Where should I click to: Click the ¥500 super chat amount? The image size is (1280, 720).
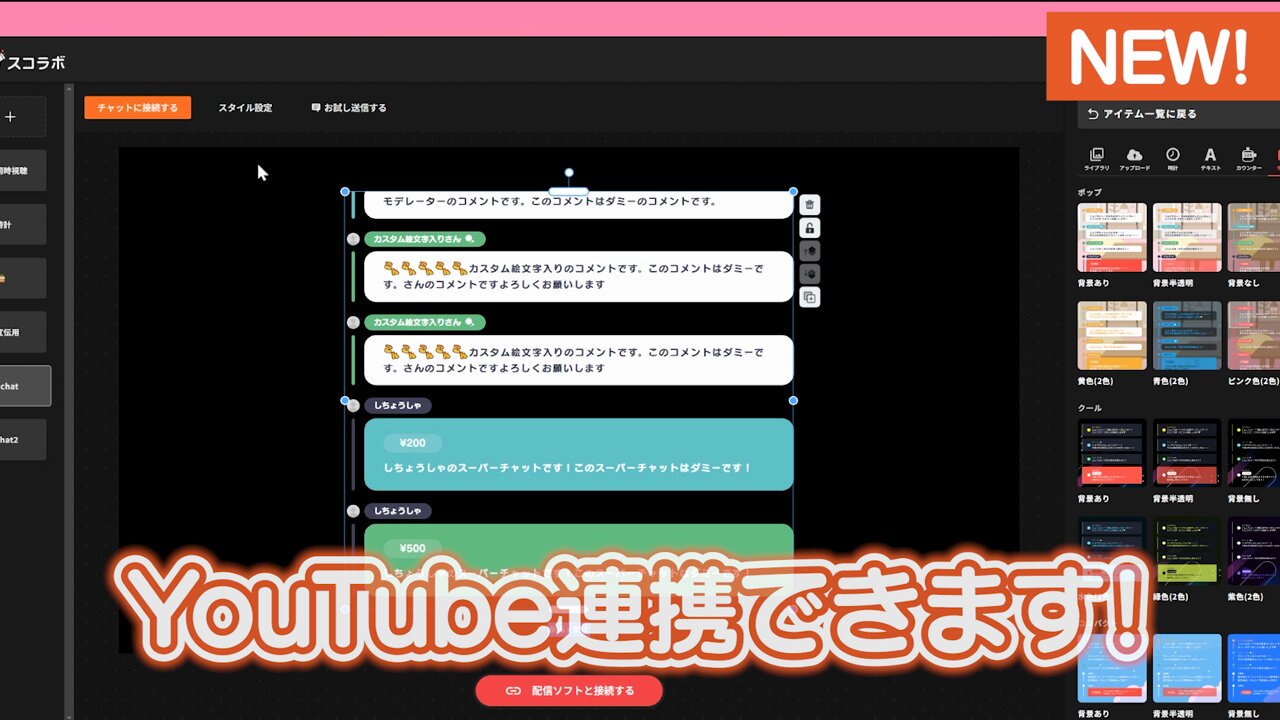coord(412,548)
